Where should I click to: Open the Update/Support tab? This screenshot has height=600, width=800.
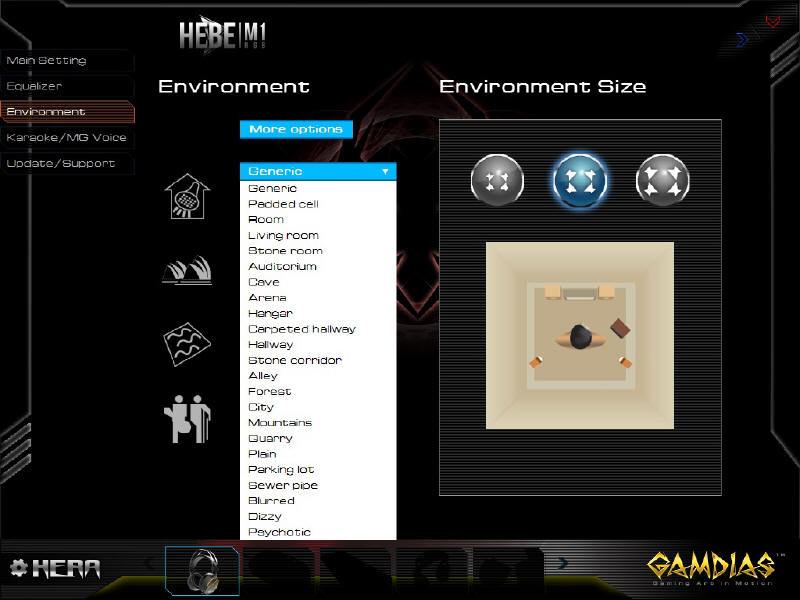[x=67, y=164]
